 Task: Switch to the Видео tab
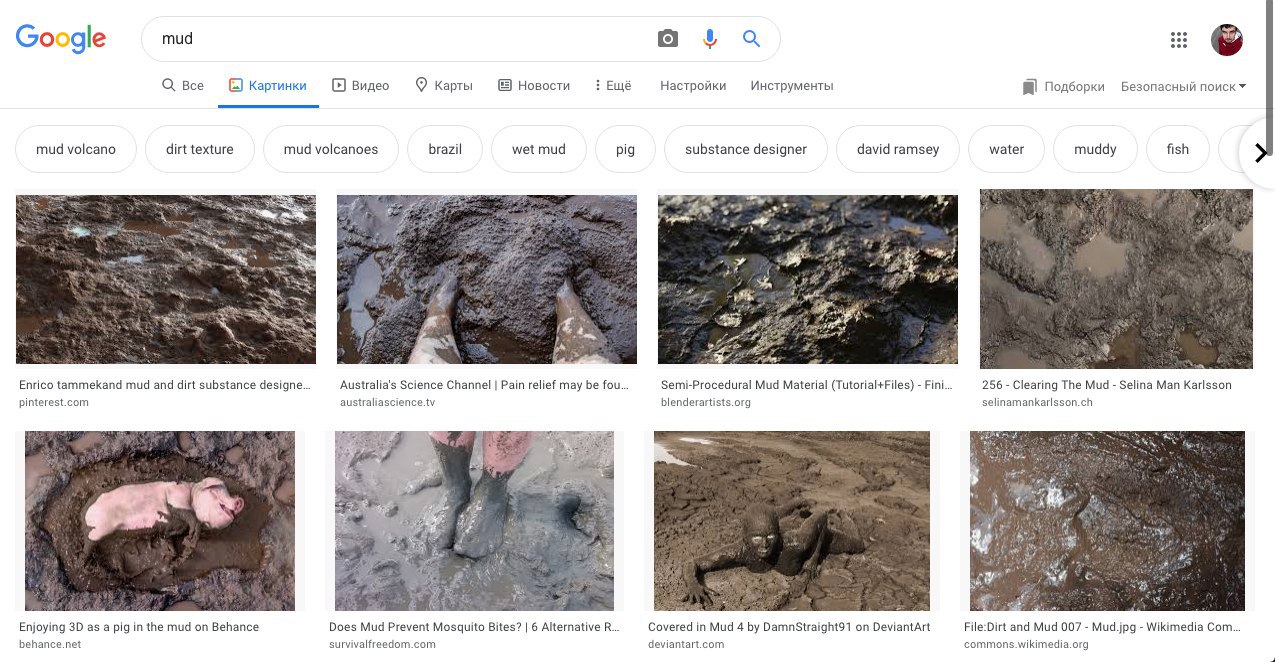pos(361,86)
